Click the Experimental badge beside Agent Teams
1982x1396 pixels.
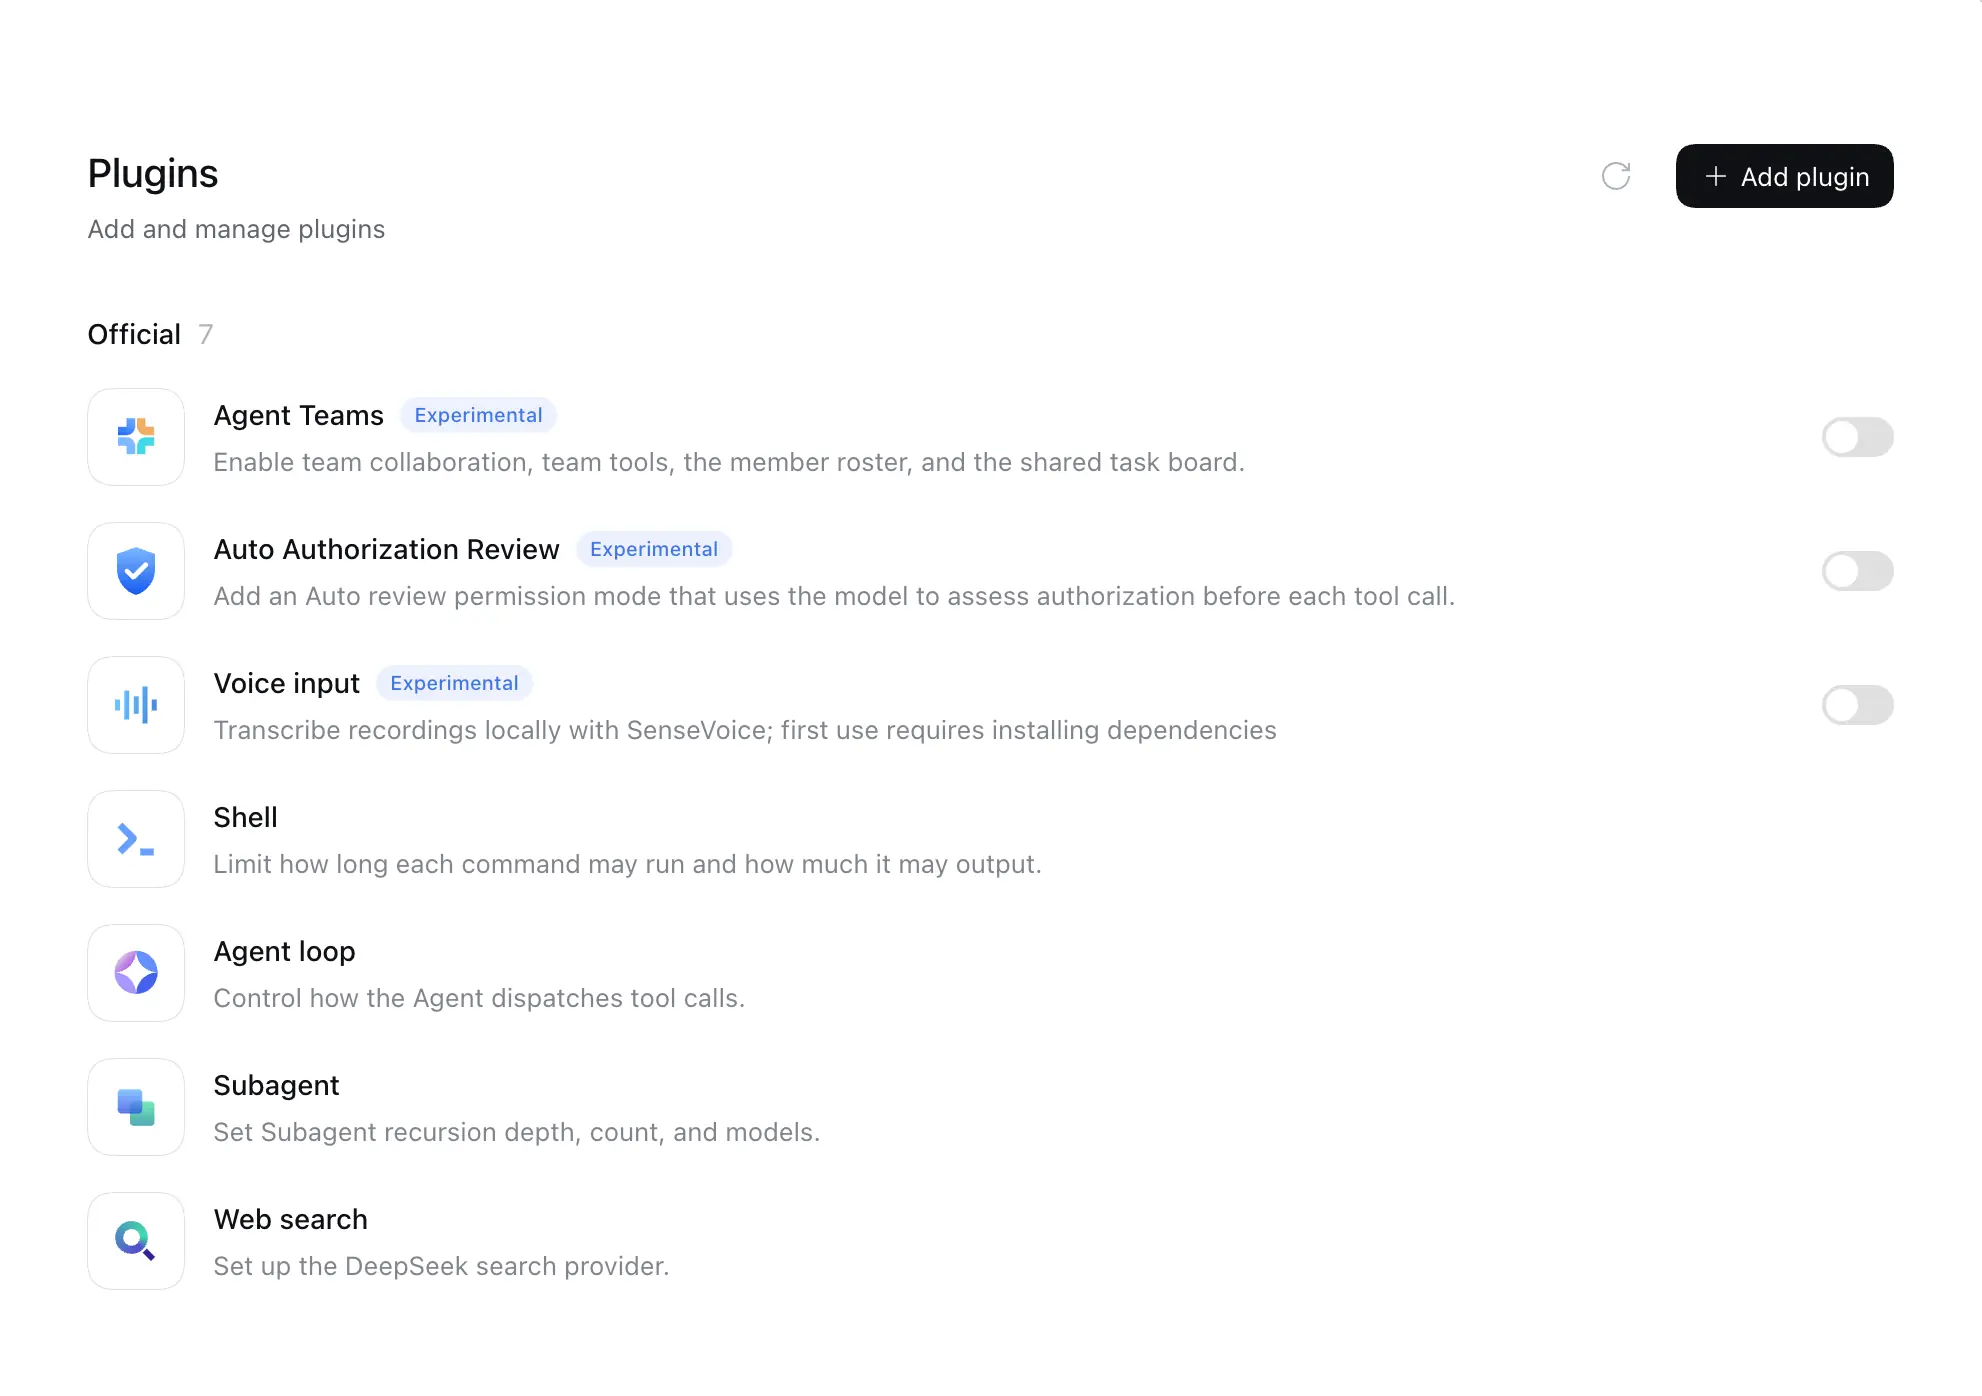coord(478,415)
